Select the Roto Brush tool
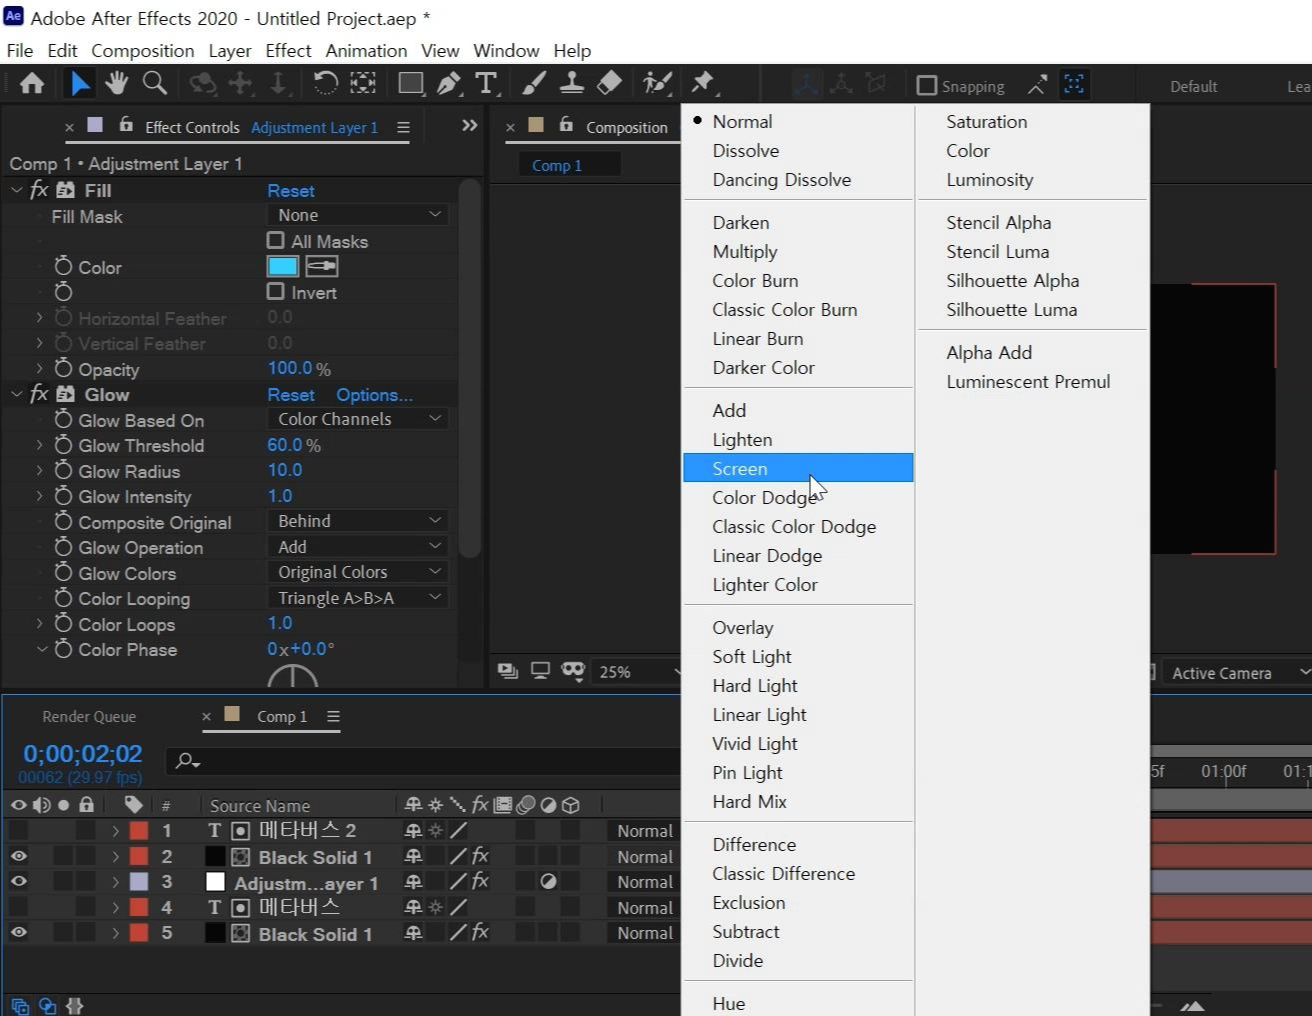This screenshot has width=1312, height=1016. [x=657, y=83]
